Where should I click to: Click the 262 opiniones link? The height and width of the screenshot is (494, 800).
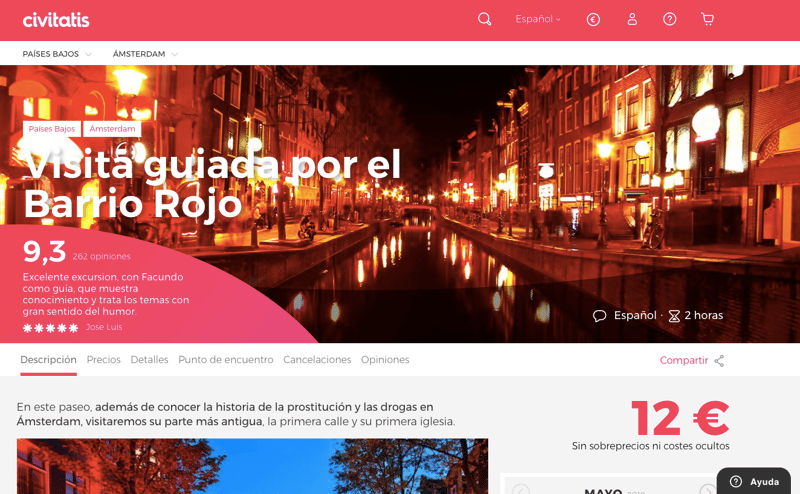pos(101,257)
